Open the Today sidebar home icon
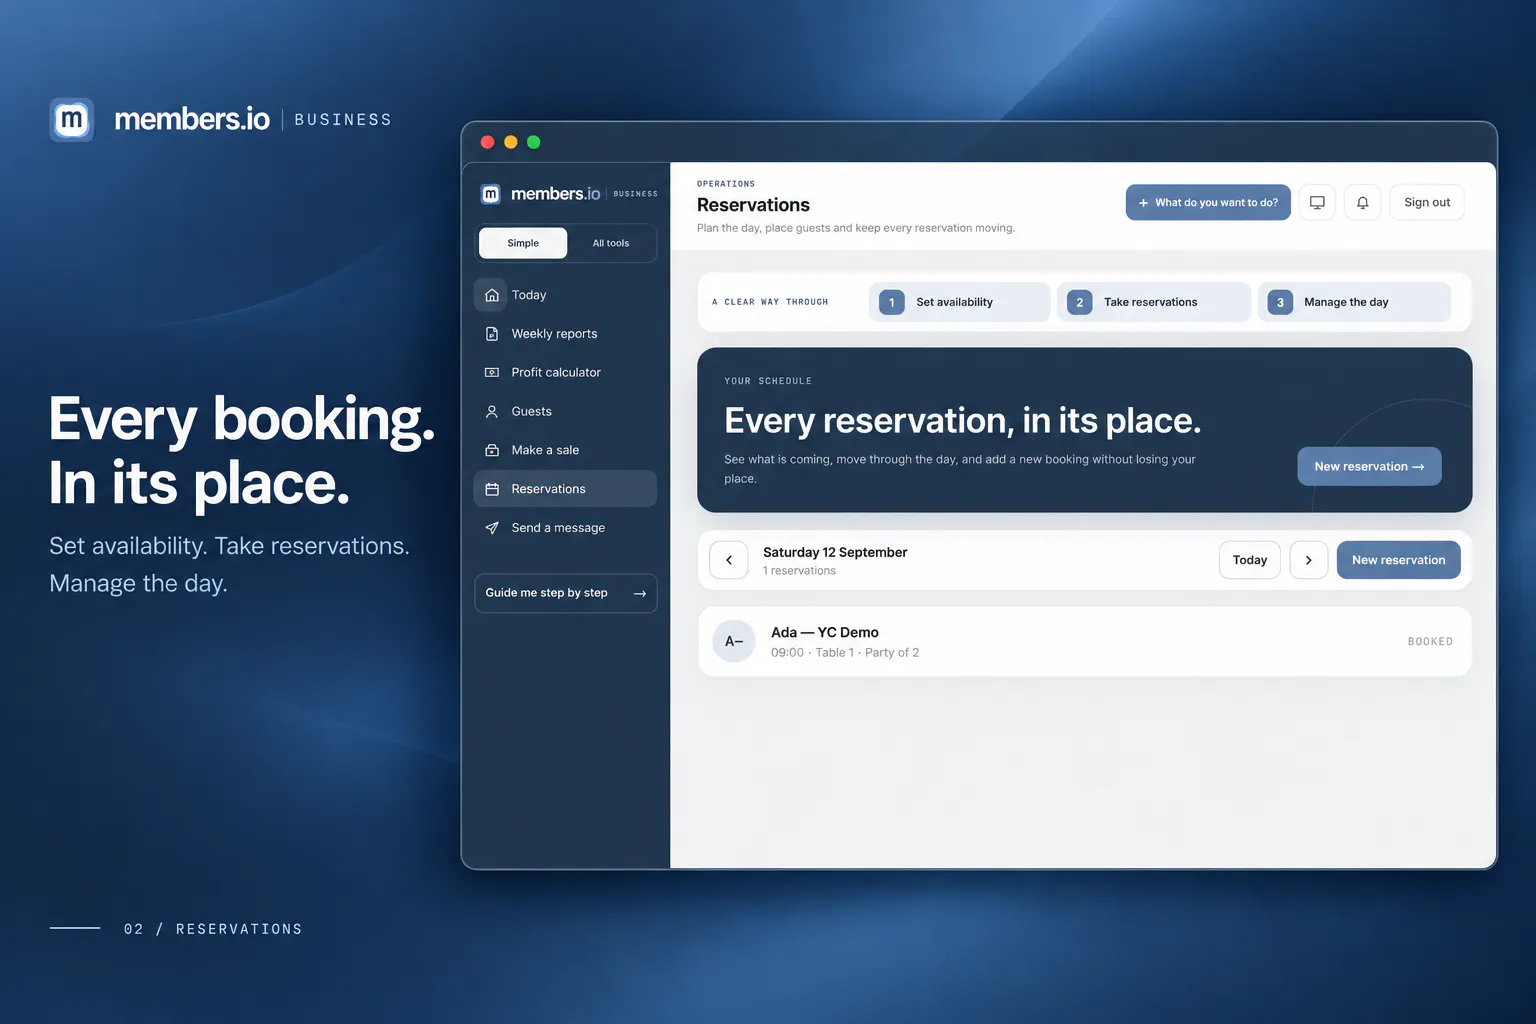This screenshot has width=1536, height=1024. (491, 295)
